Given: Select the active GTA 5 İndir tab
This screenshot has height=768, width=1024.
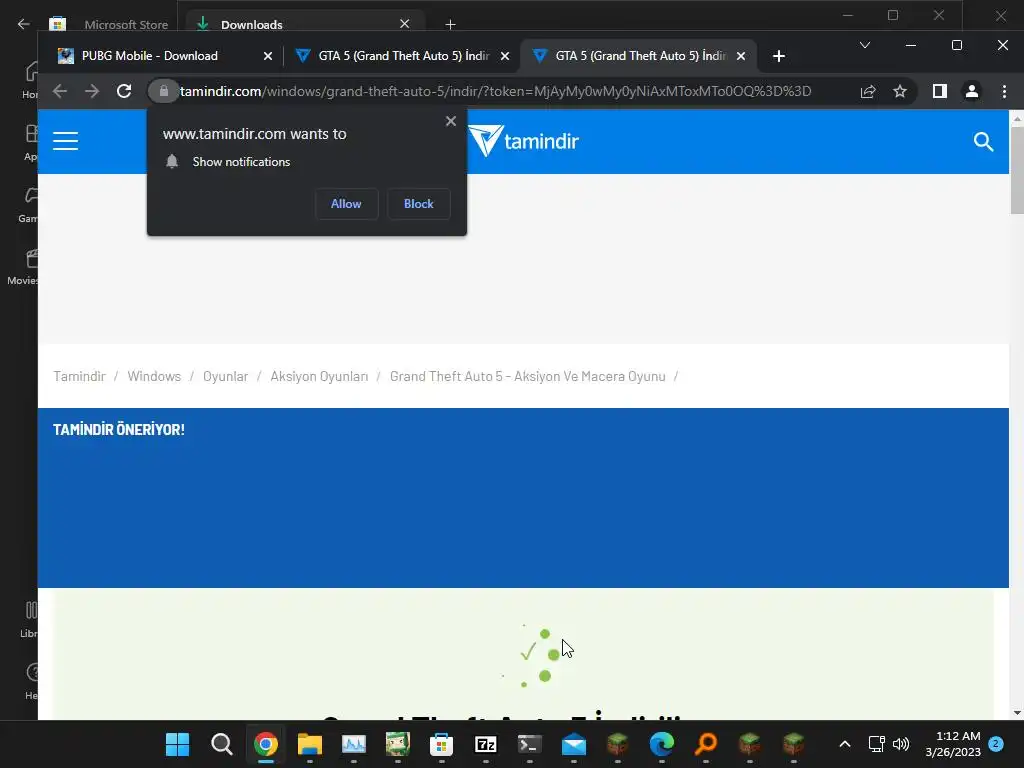Looking at the screenshot, I should point(639,56).
